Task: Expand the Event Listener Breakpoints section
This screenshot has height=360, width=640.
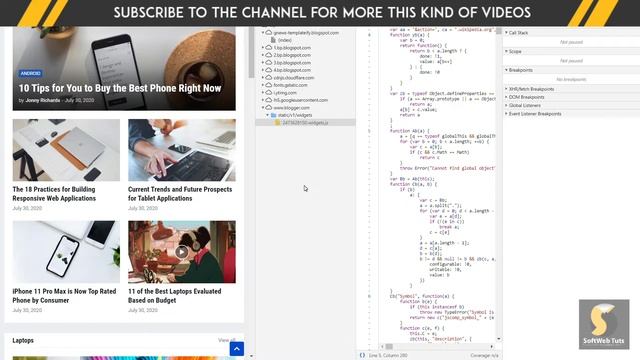Action: (506, 114)
